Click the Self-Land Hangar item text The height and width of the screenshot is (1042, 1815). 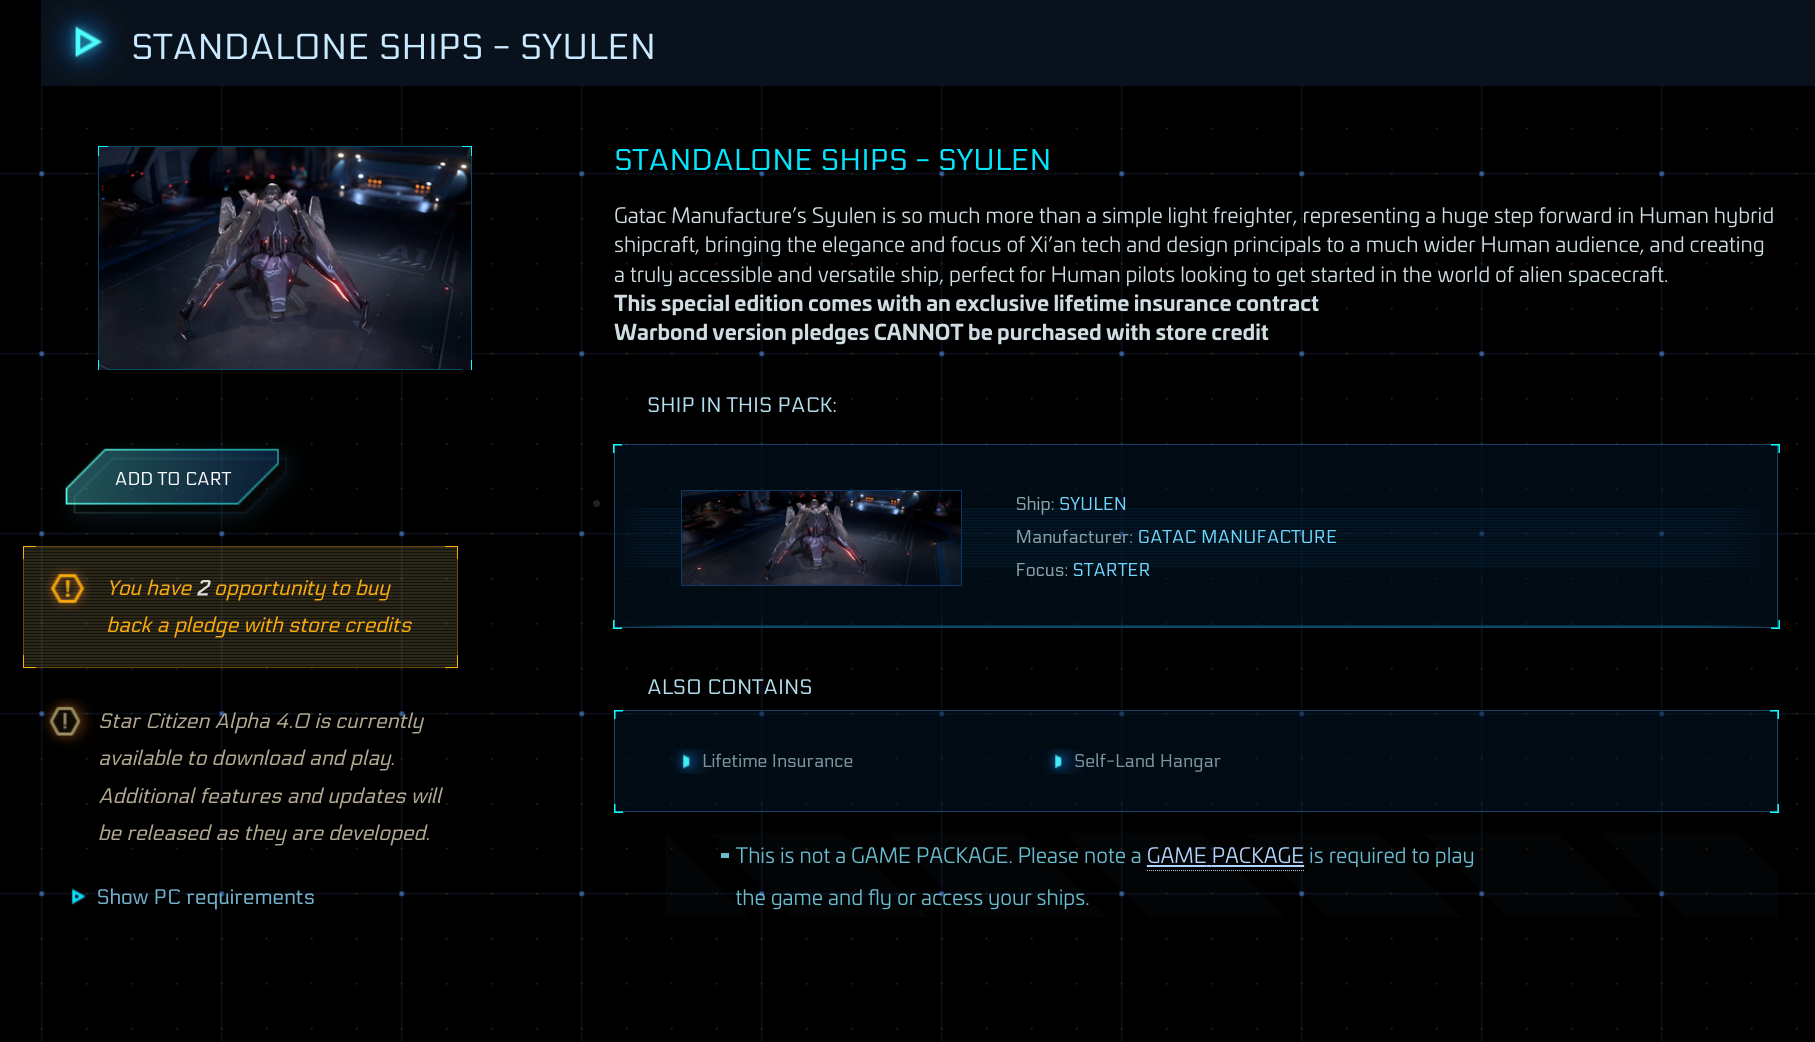[x=1146, y=761]
